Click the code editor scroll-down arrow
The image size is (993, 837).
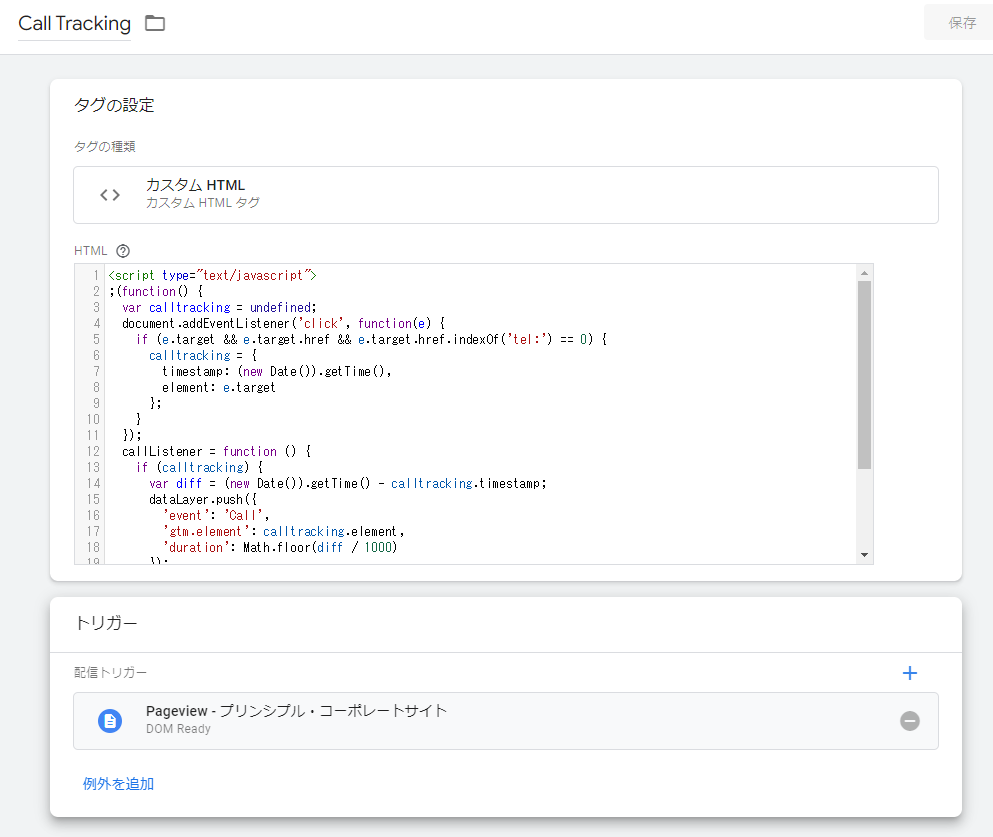[x=864, y=555]
